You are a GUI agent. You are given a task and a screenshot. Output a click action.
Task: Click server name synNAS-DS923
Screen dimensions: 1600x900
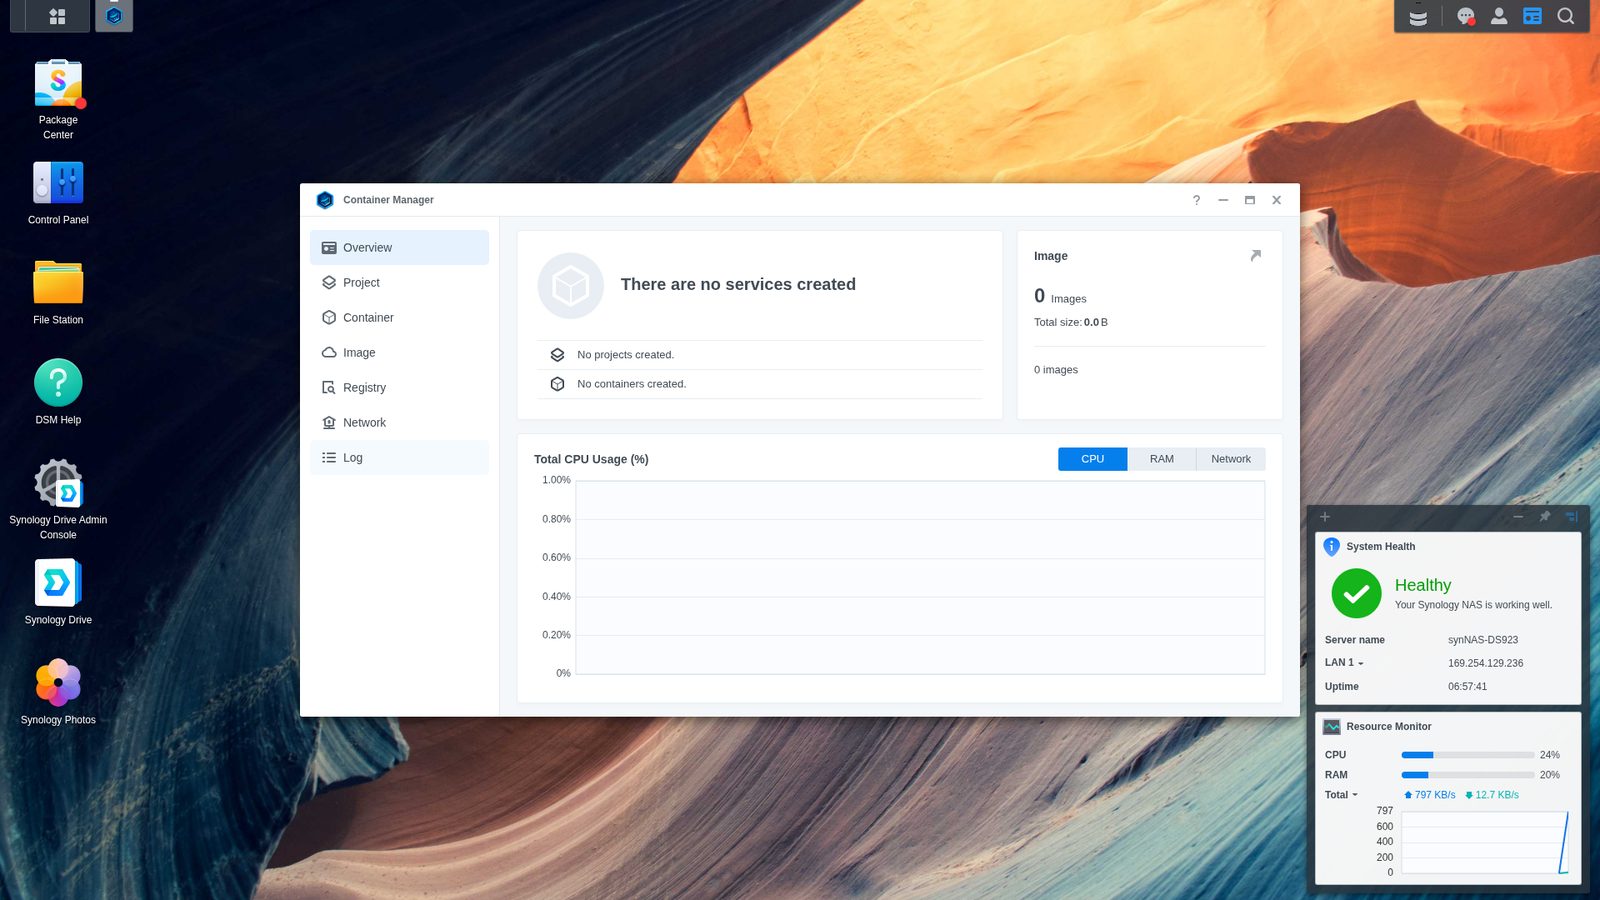click(x=1483, y=640)
